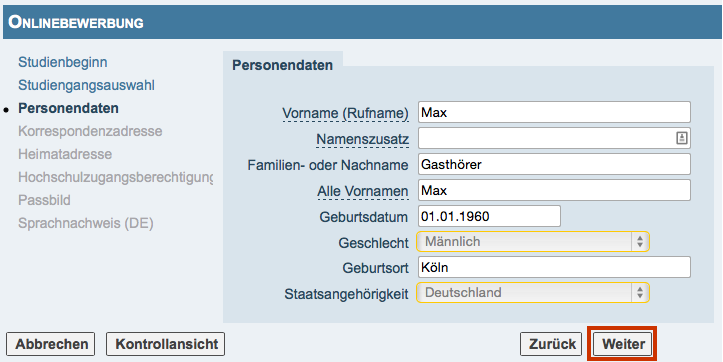Click into the Geburtsdatum field

[x=489, y=216]
